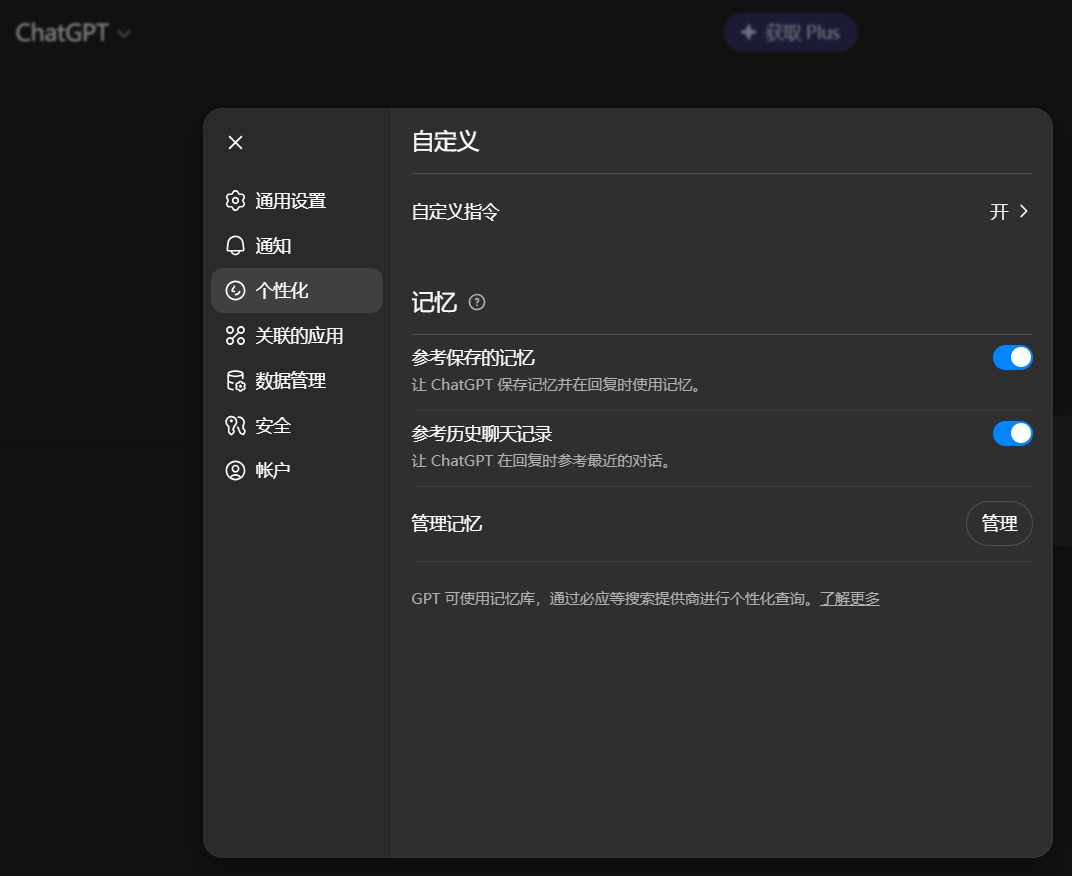Image resolution: width=1072 pixels, height=876 pixels.
Task: Open the 通知 settings tab
Action: (297, 245)
